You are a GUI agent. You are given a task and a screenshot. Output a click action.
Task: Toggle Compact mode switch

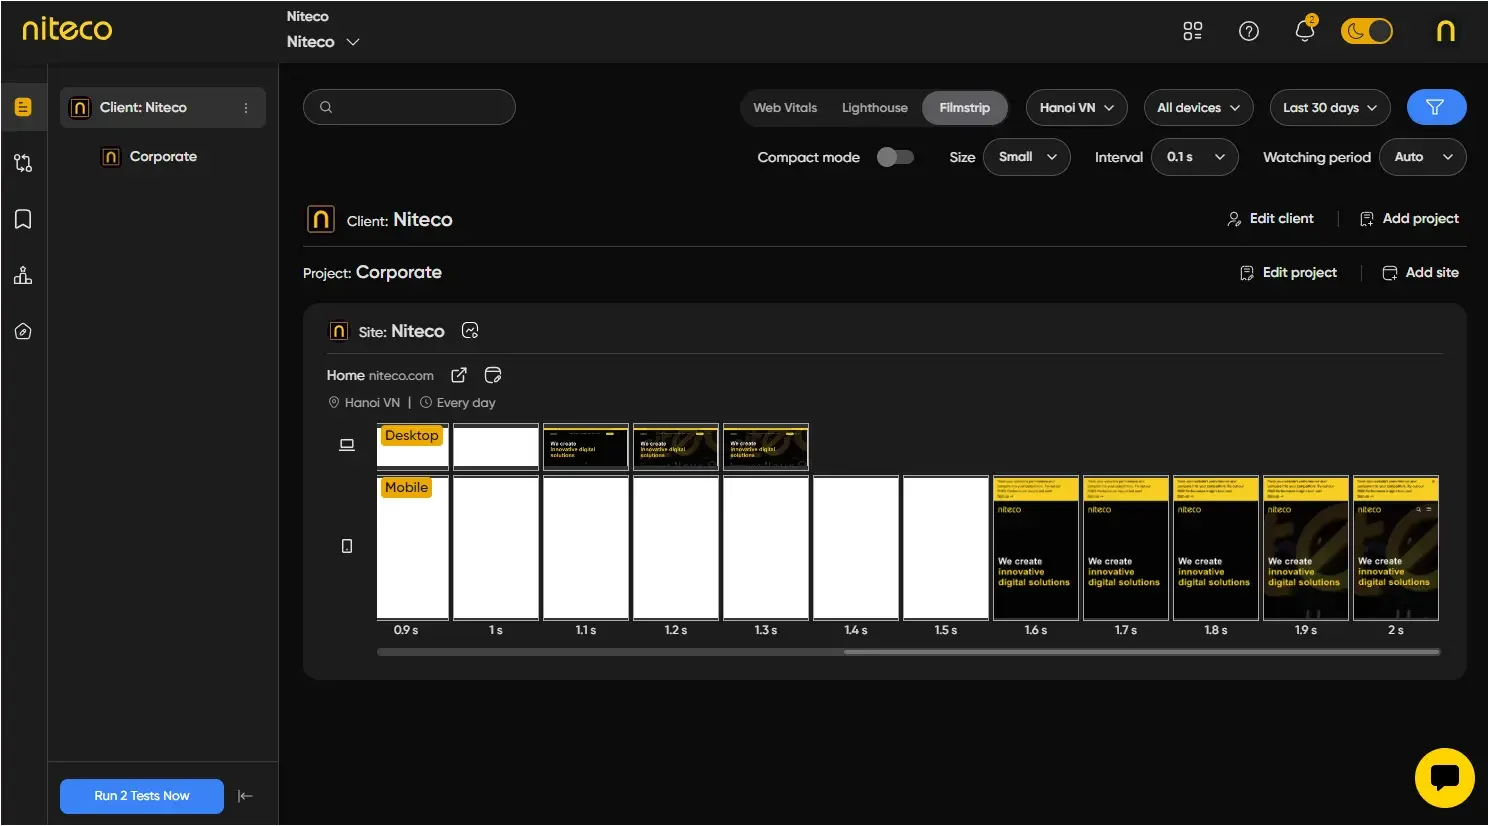[895, 157]
